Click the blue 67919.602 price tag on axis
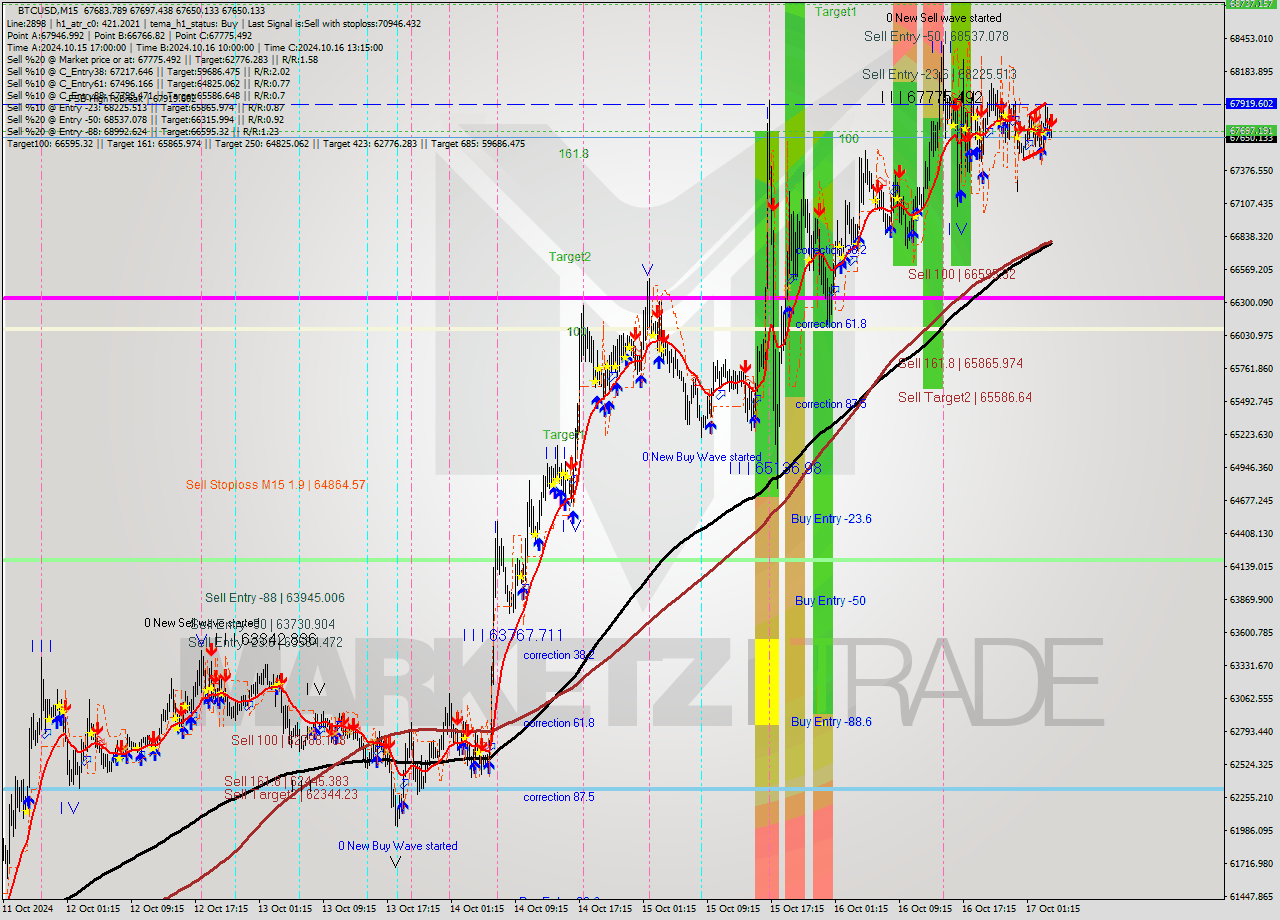Viewport: 1280px width, 920px height. 1252,103
